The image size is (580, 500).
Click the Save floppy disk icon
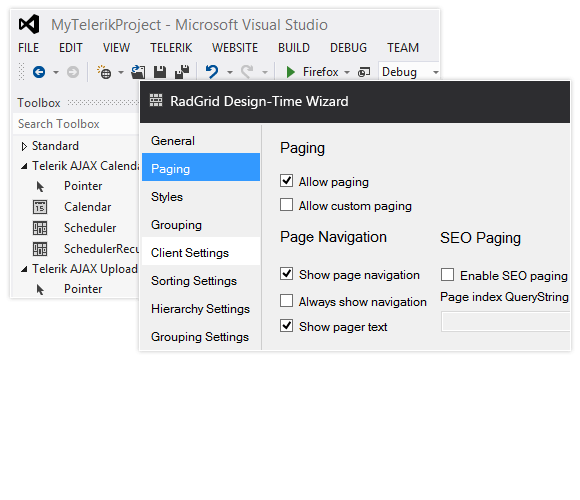(x=160, y=72)
